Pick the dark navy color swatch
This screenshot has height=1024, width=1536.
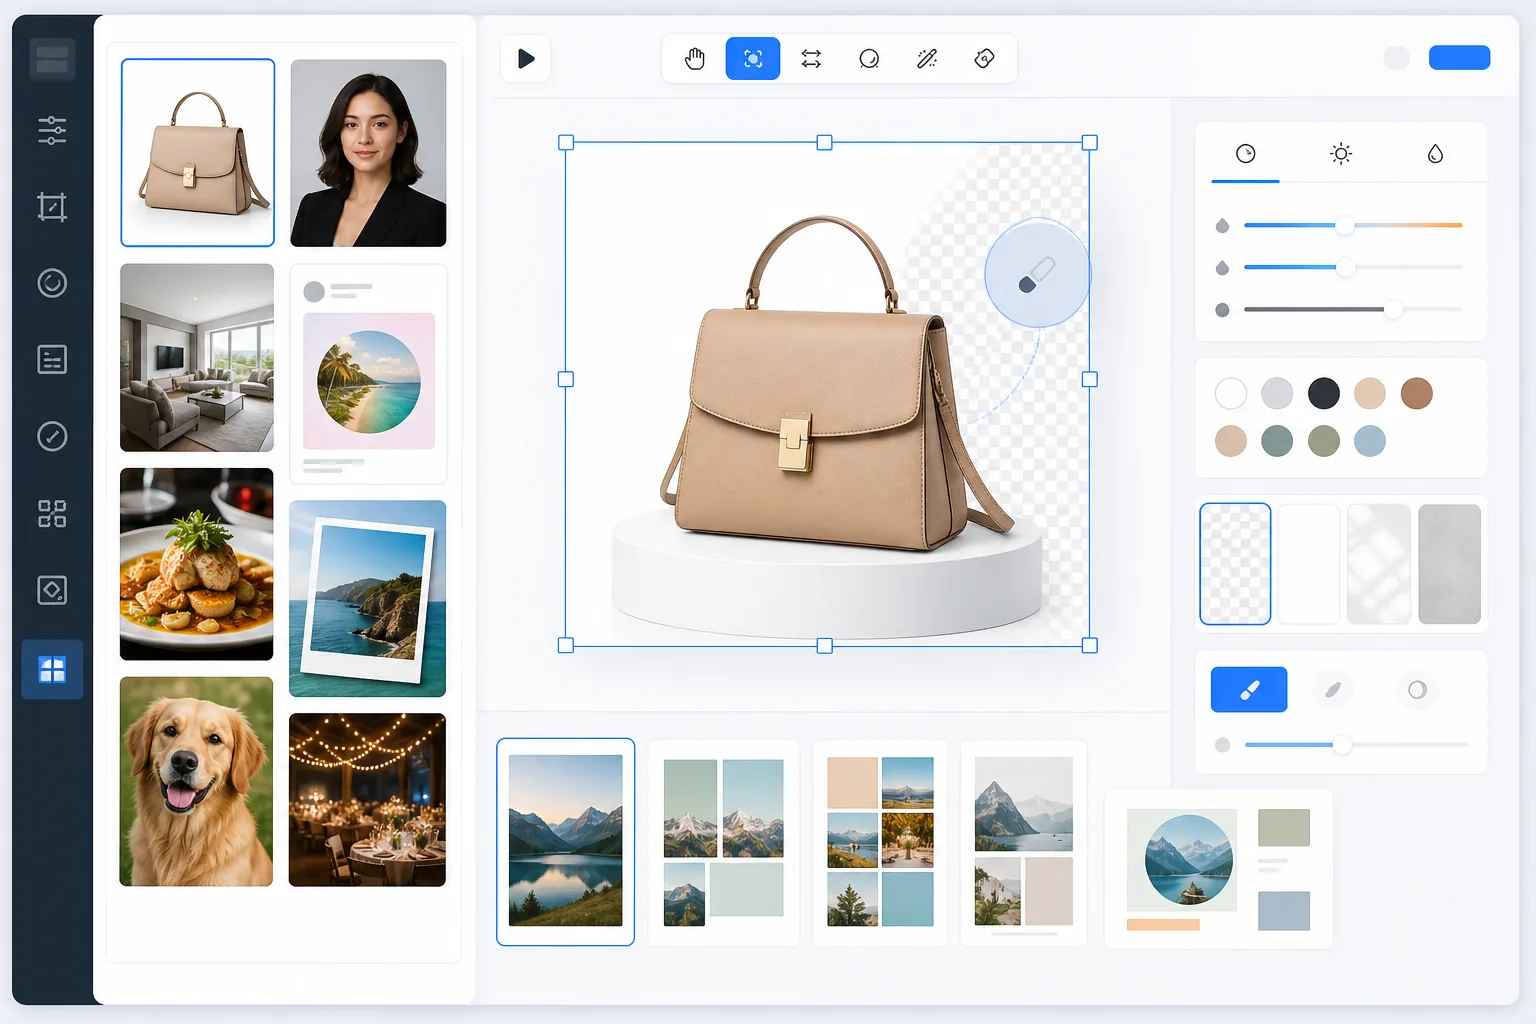click(1324, 393)
